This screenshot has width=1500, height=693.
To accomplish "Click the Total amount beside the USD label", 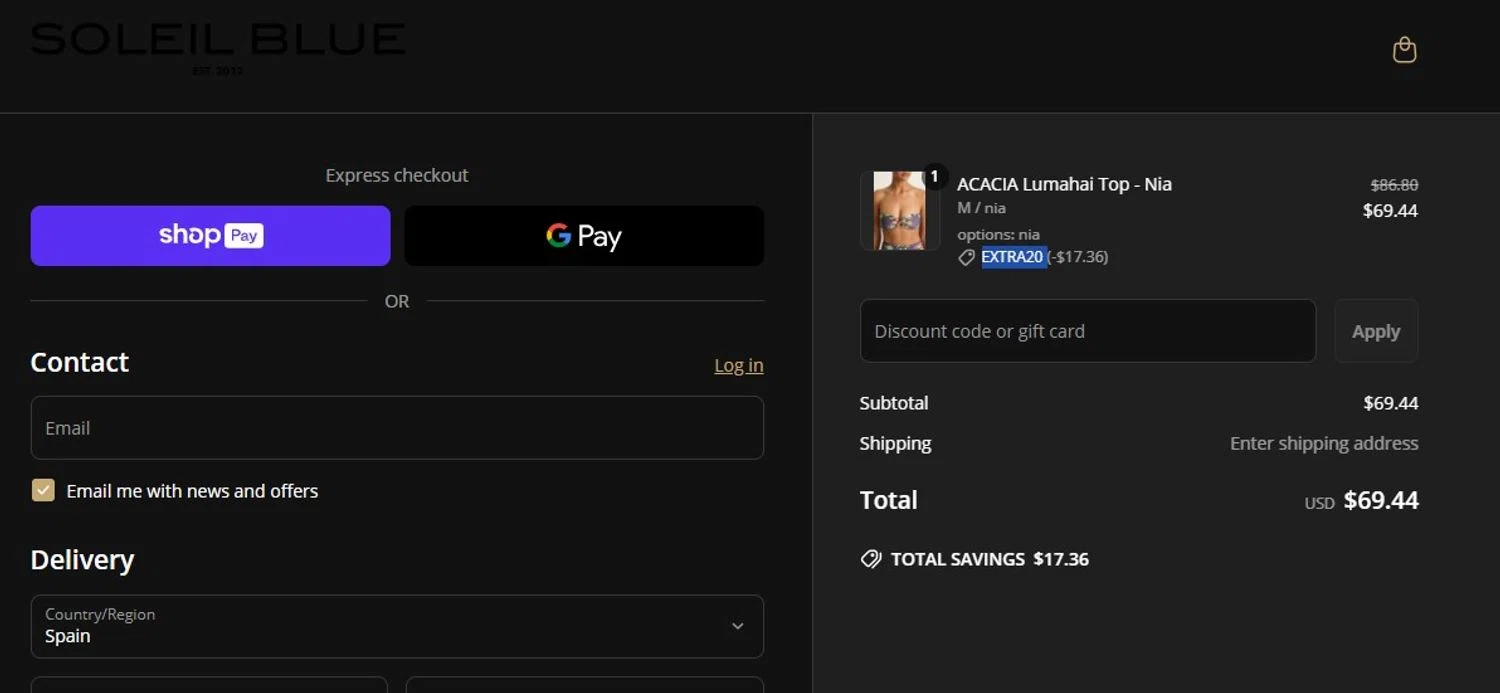I will point(1381,500).
